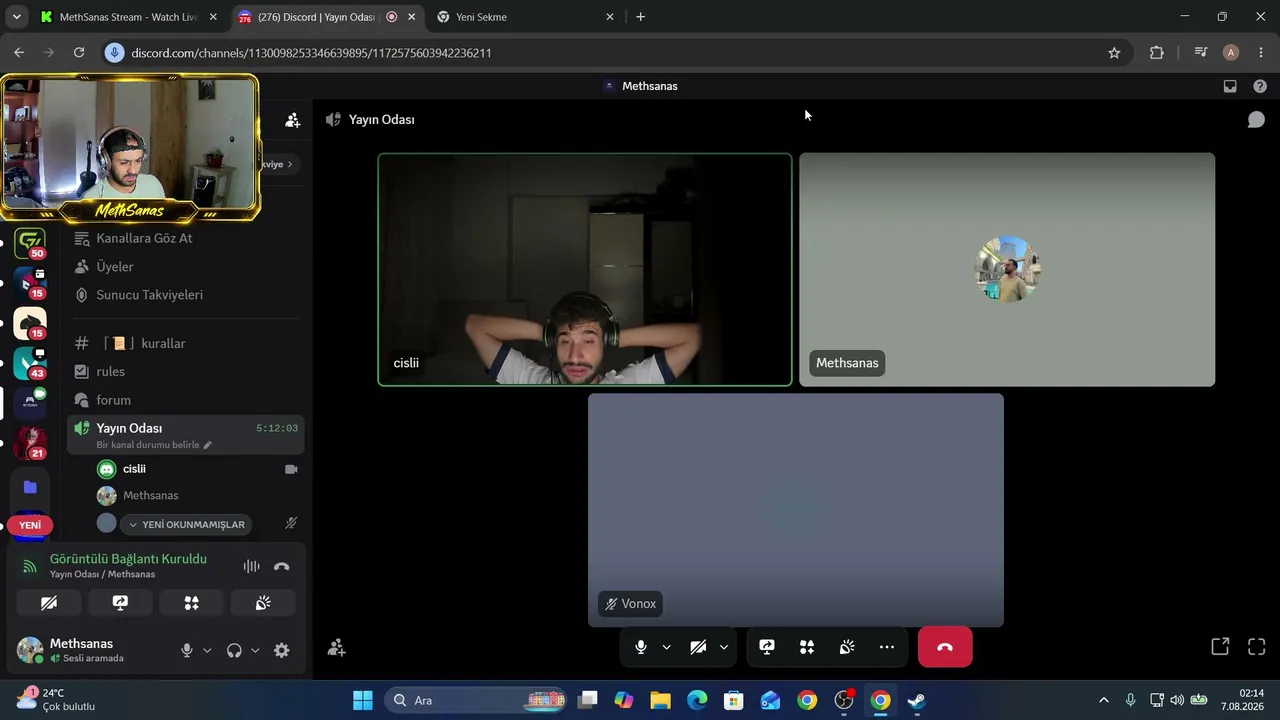
Task: Share your screen from the call bar
Action: [x=767, y=647]
